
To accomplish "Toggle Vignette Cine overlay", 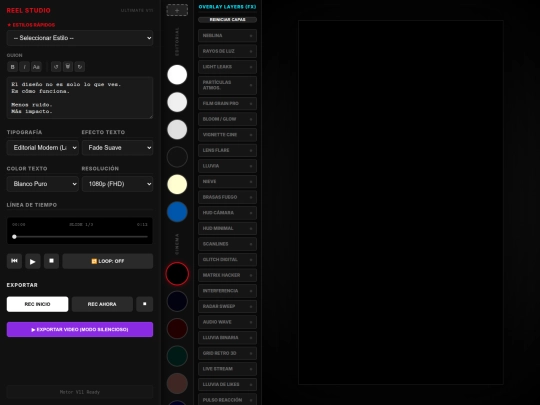I will pyautogui.click(x=227, y=135).
